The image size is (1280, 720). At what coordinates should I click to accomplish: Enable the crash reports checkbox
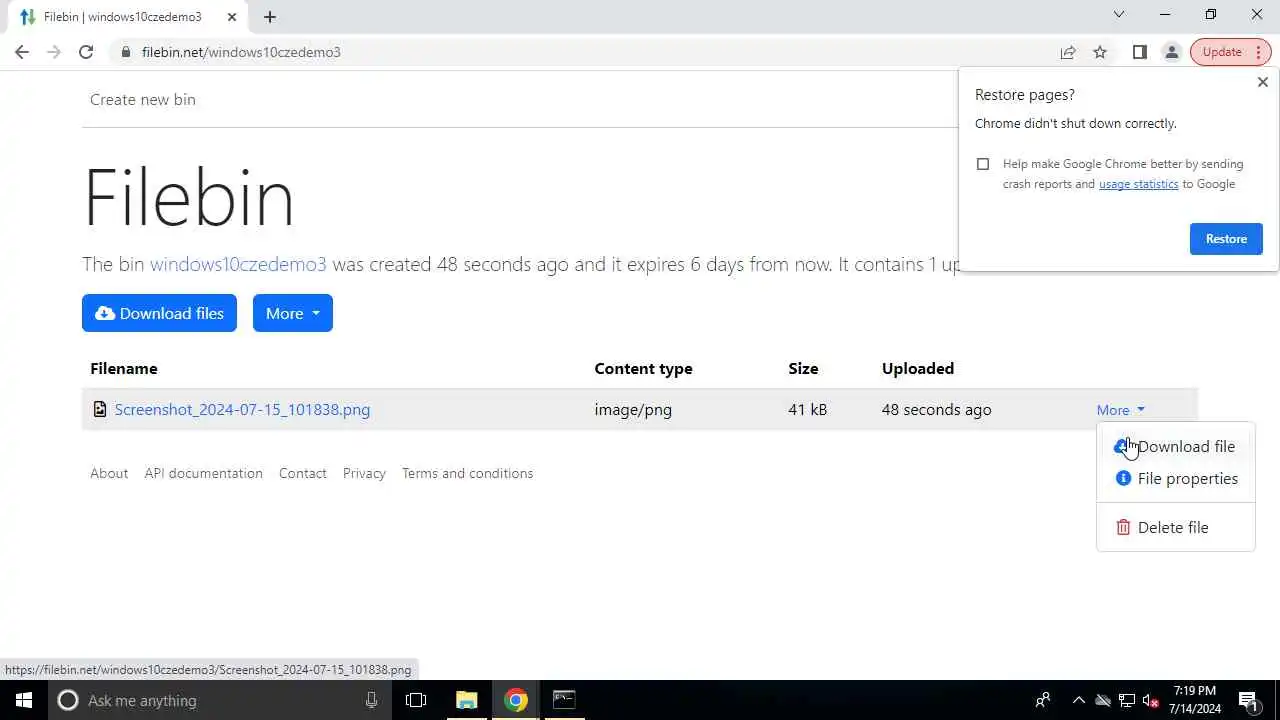[x=983, y=164]
